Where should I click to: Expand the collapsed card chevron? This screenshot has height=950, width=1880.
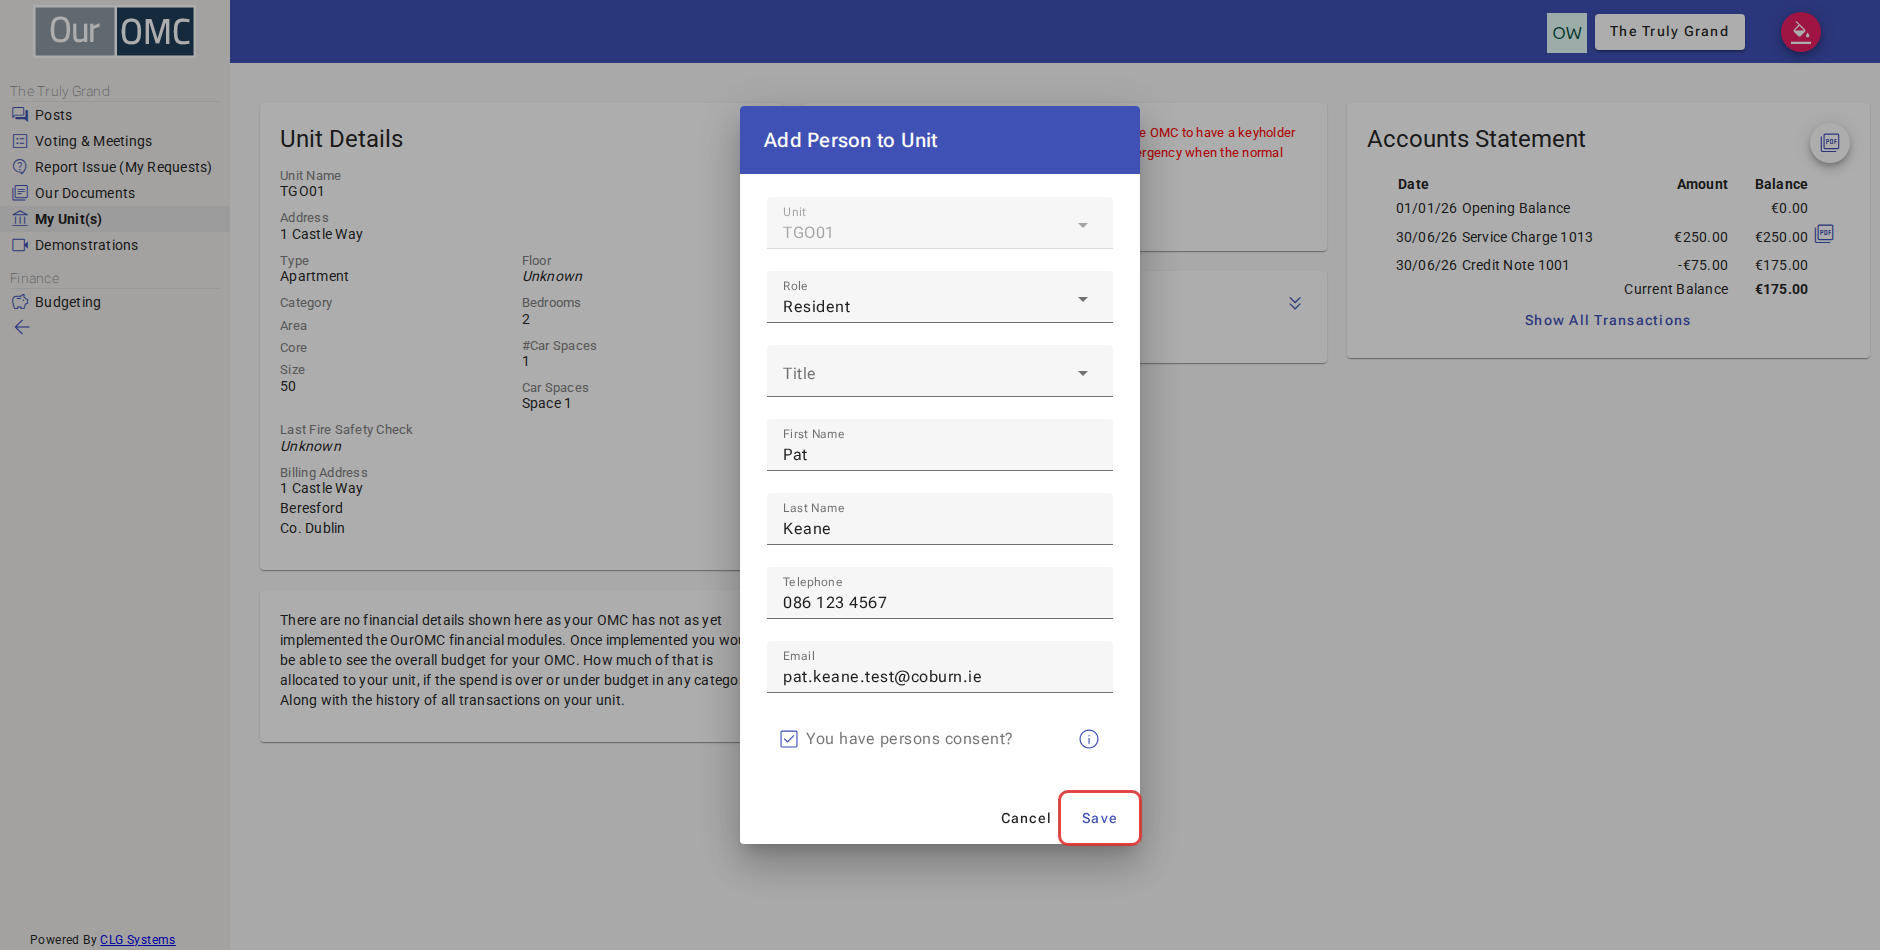click(1295, 303)
